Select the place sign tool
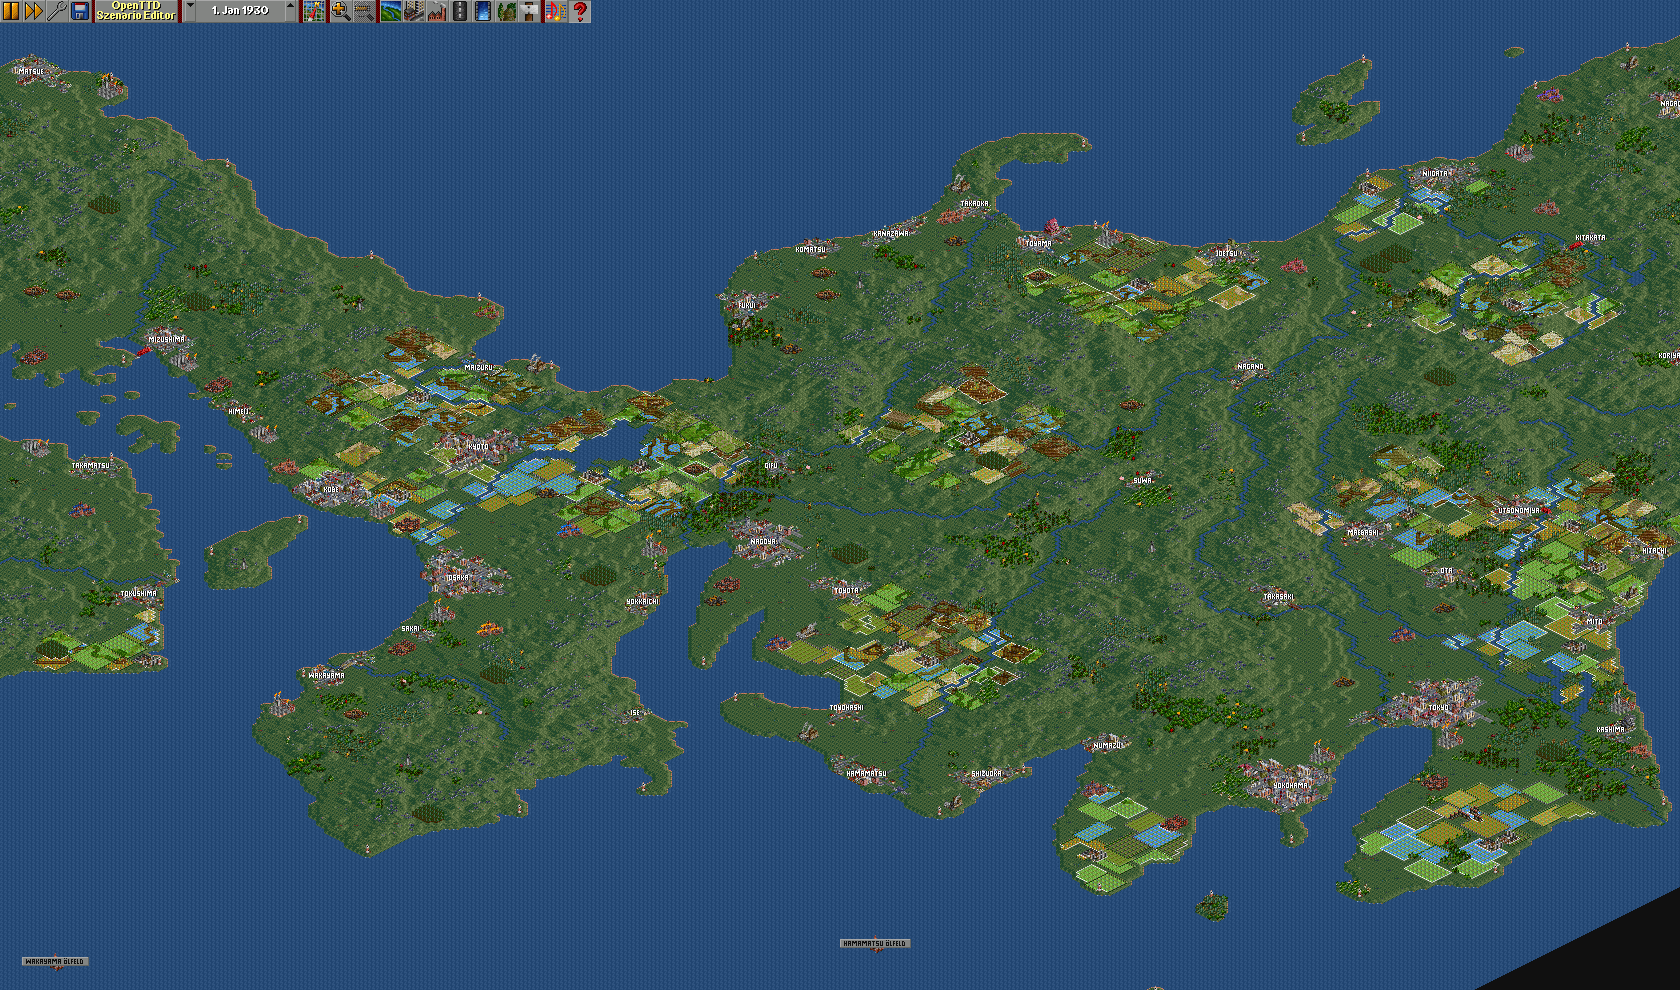The height and width of the screenshot is (990, 1680). click(530, 11)
